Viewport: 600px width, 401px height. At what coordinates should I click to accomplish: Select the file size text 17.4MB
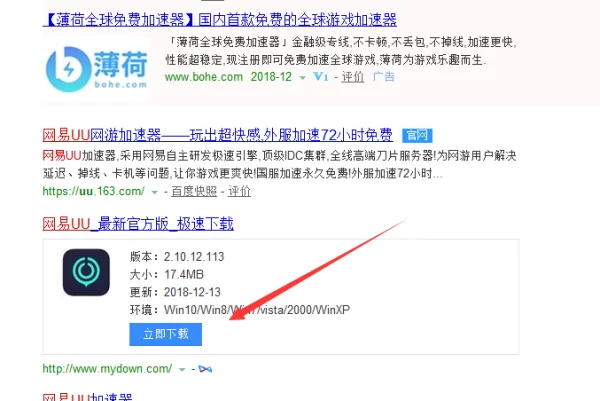[184, 274]
